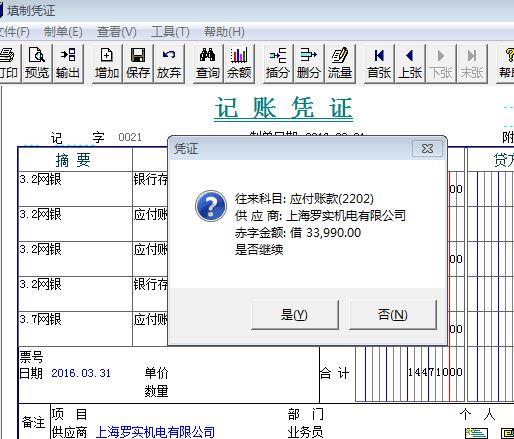The height and width of the screenshot is (439, 514).
Task: Open the 查看(V) menu
Action: point(117,32)
